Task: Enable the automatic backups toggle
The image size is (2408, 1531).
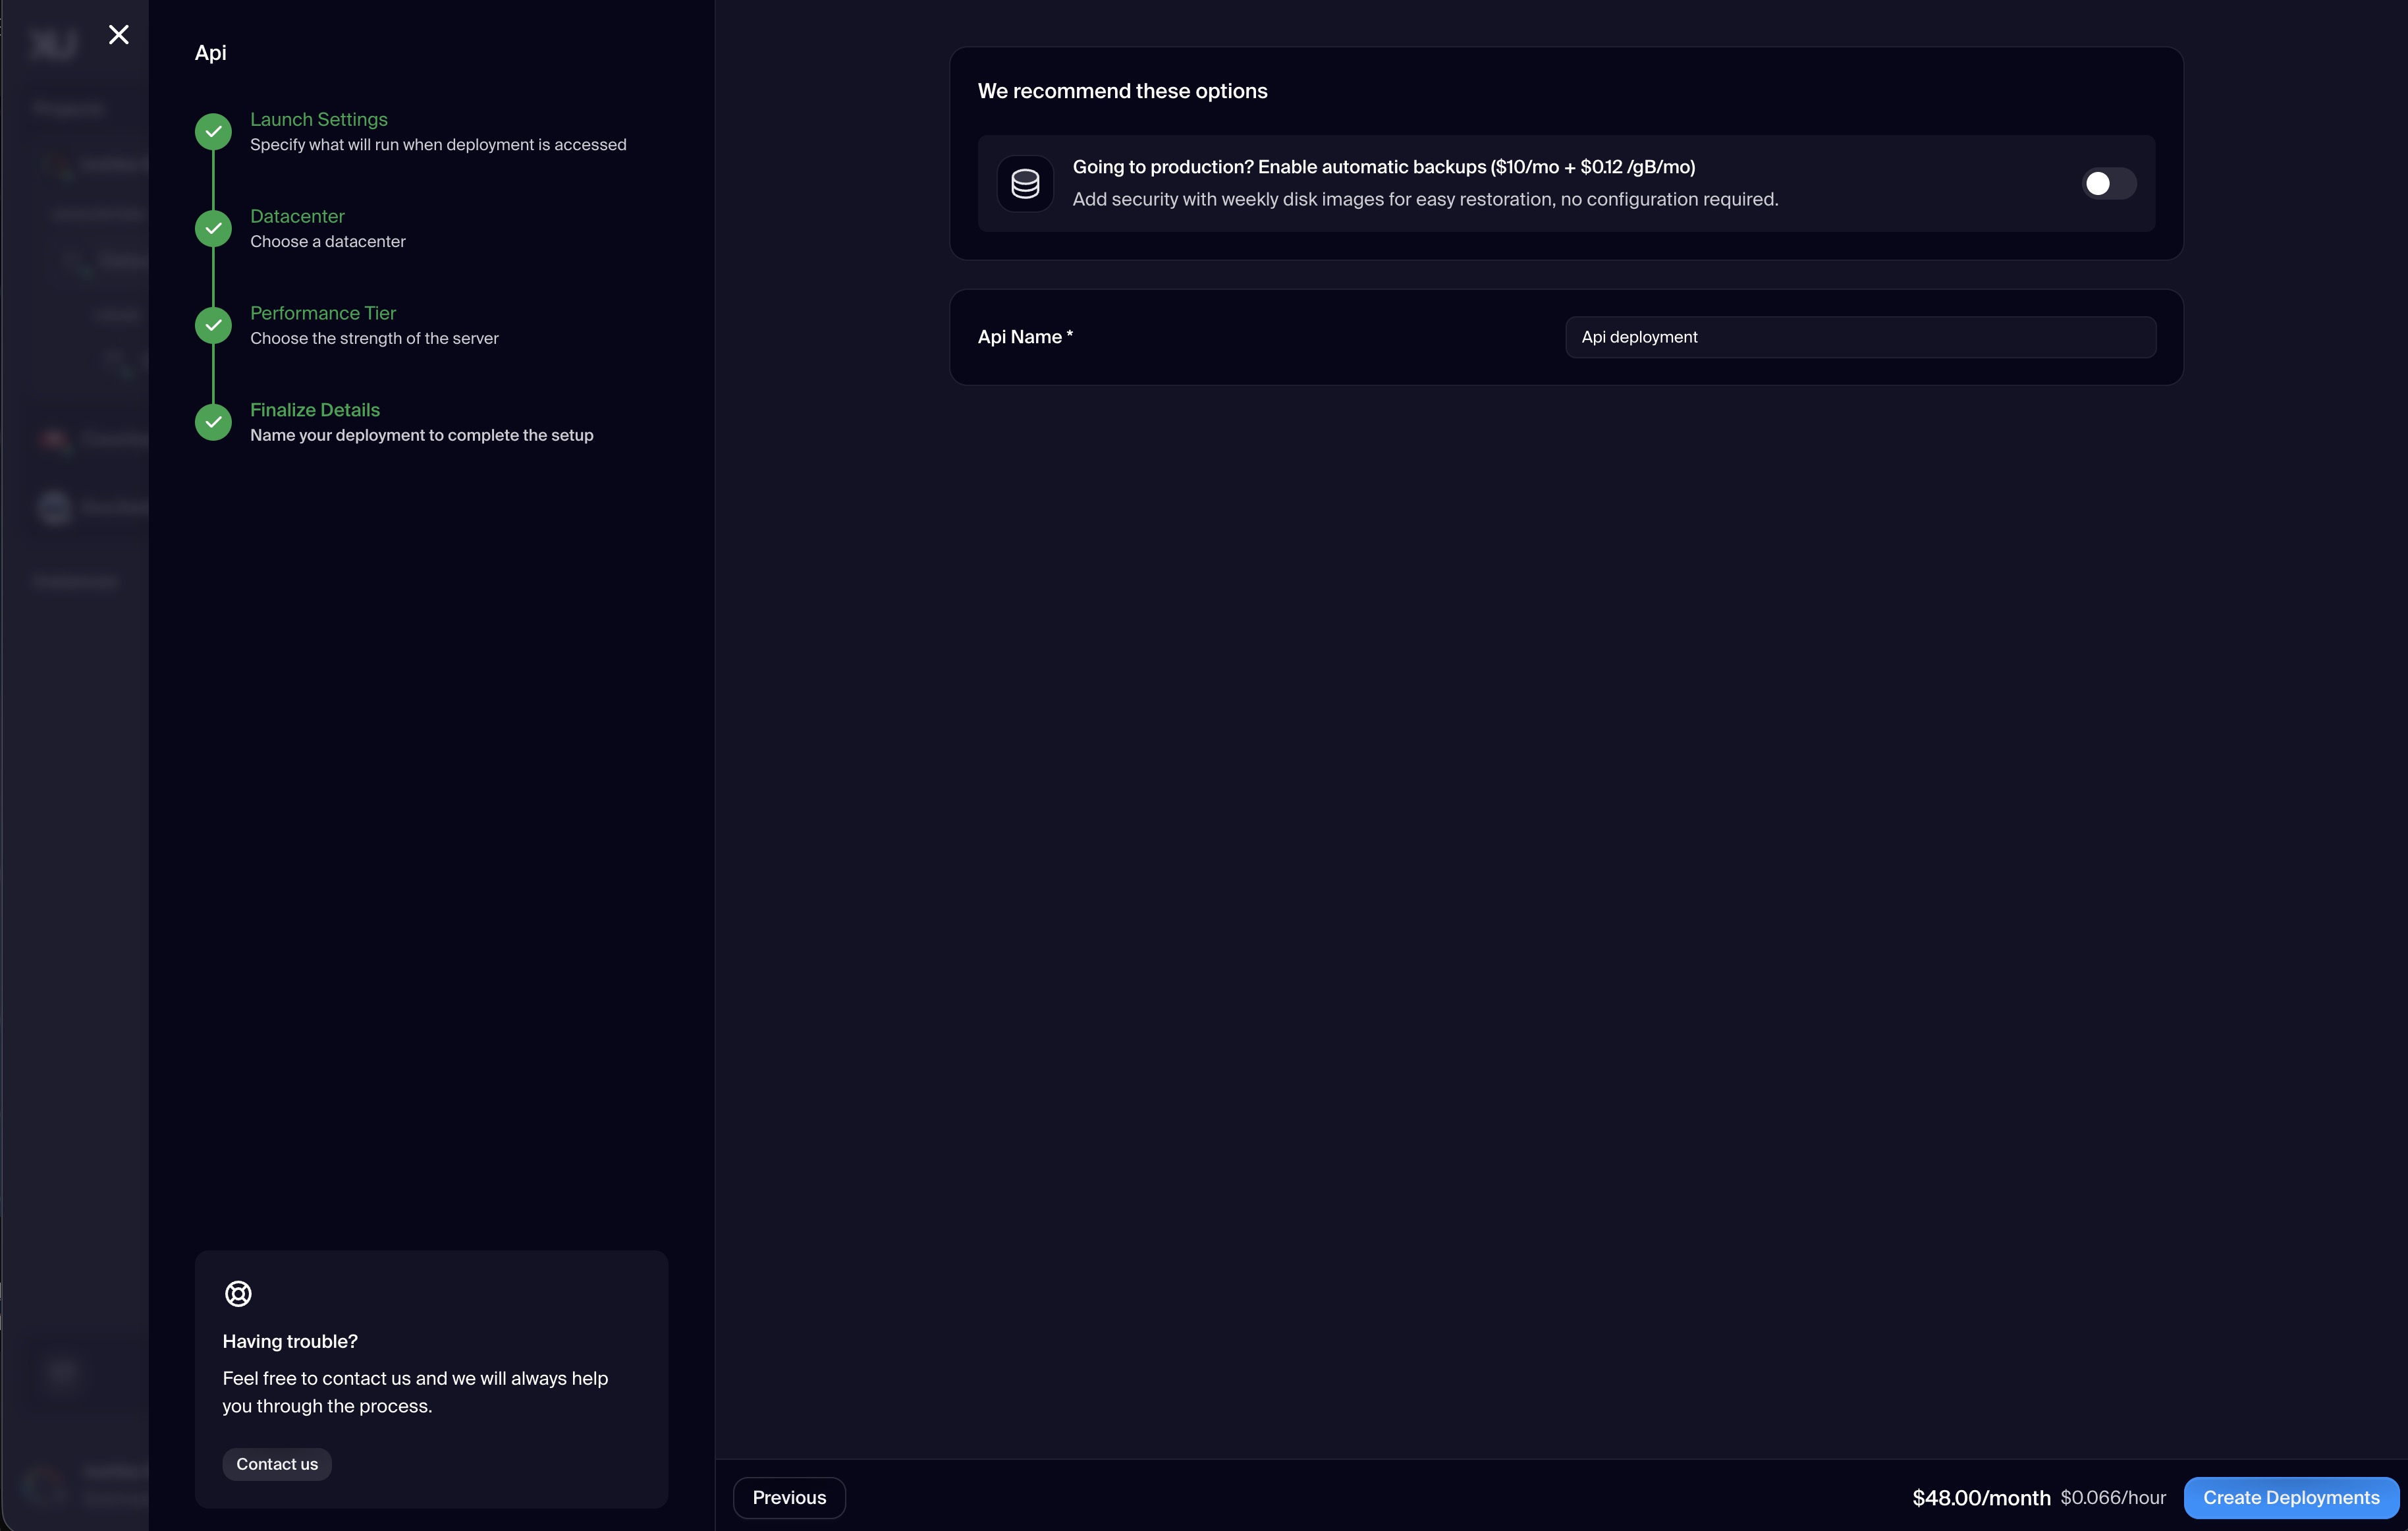Action: [2108, 183]
